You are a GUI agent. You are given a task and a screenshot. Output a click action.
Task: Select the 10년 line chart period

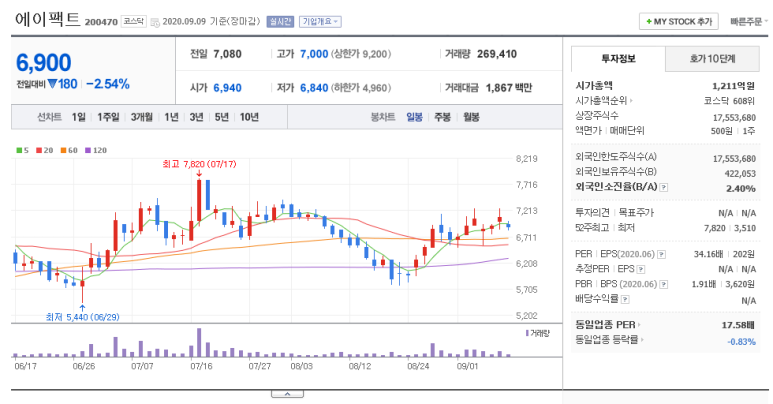coord(249,117)
